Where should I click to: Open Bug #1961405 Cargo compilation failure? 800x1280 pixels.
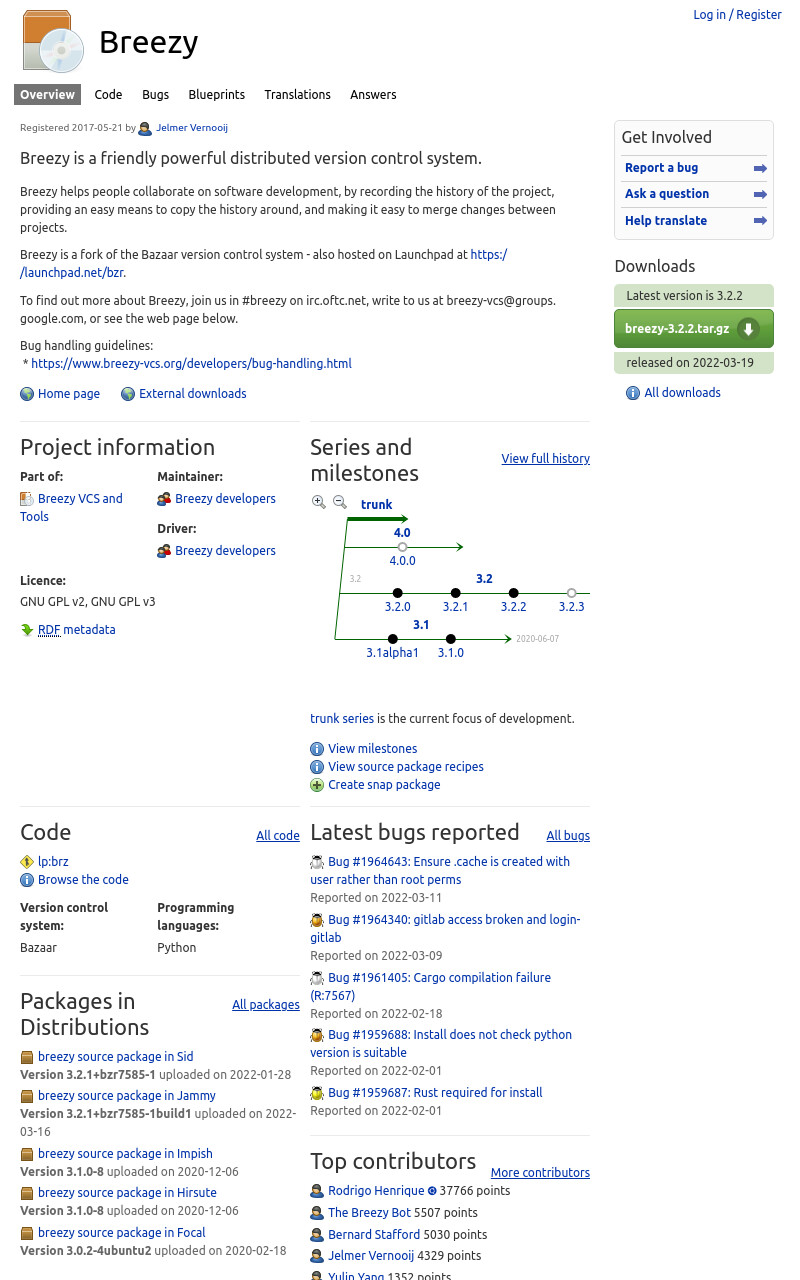pyautogui.click(x=430, y=987)
